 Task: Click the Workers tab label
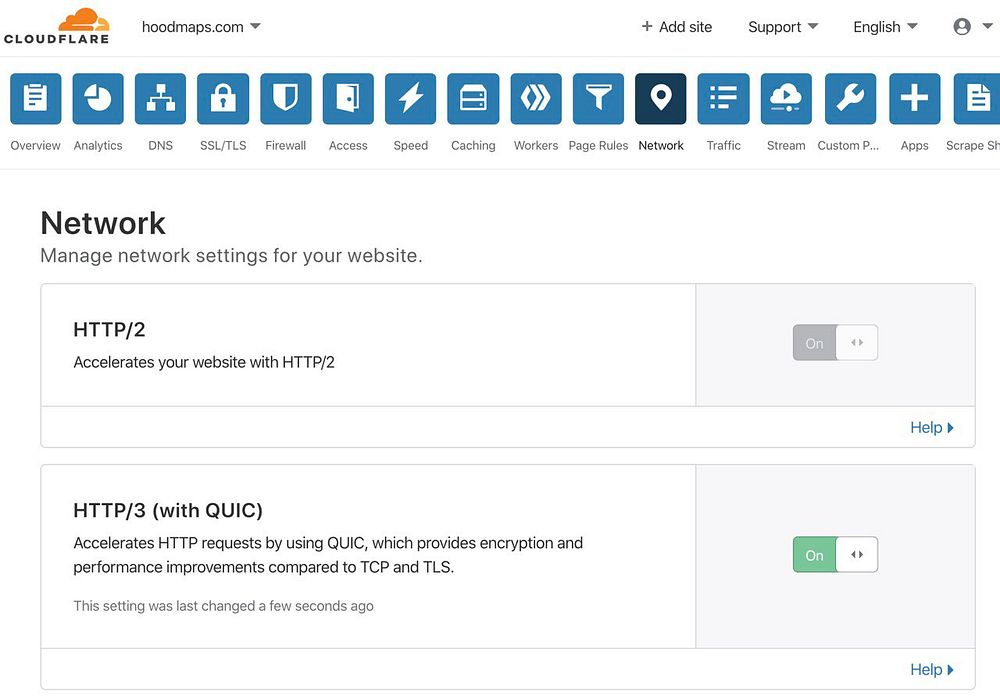(536, 145)
